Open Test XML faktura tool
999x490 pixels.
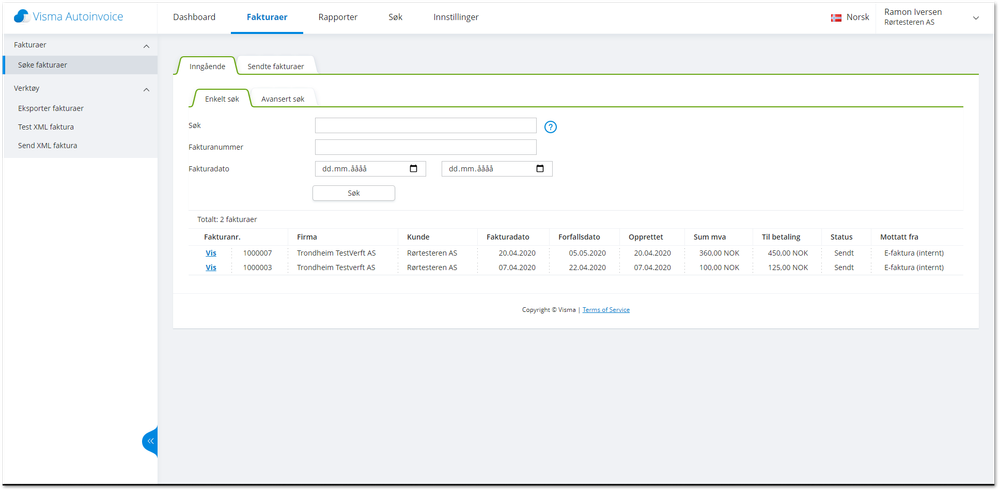coord(46,127)
